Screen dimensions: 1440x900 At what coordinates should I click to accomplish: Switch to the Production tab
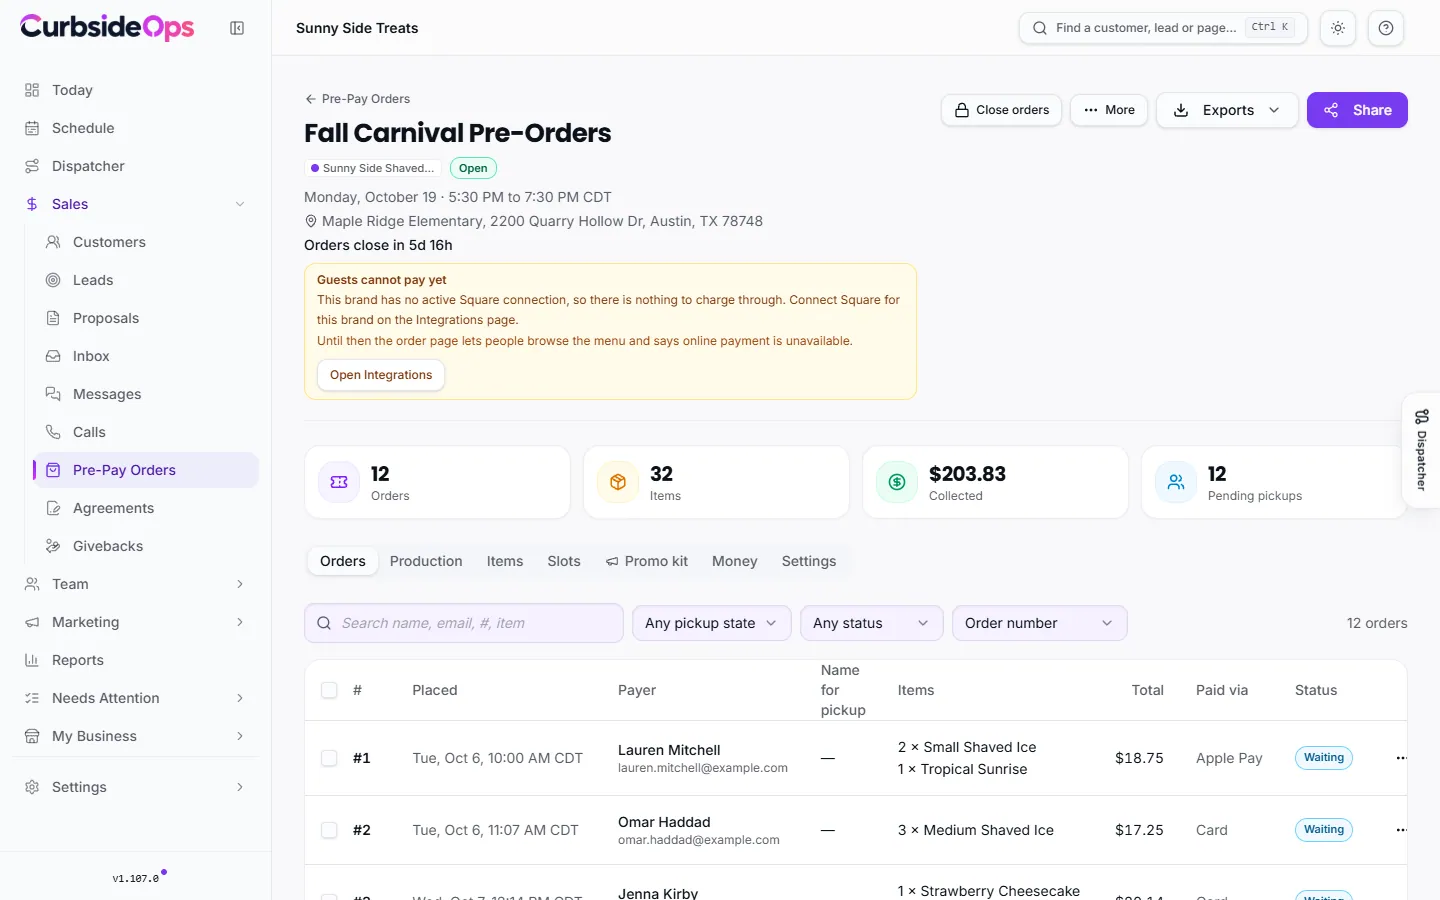coord(426,561)
